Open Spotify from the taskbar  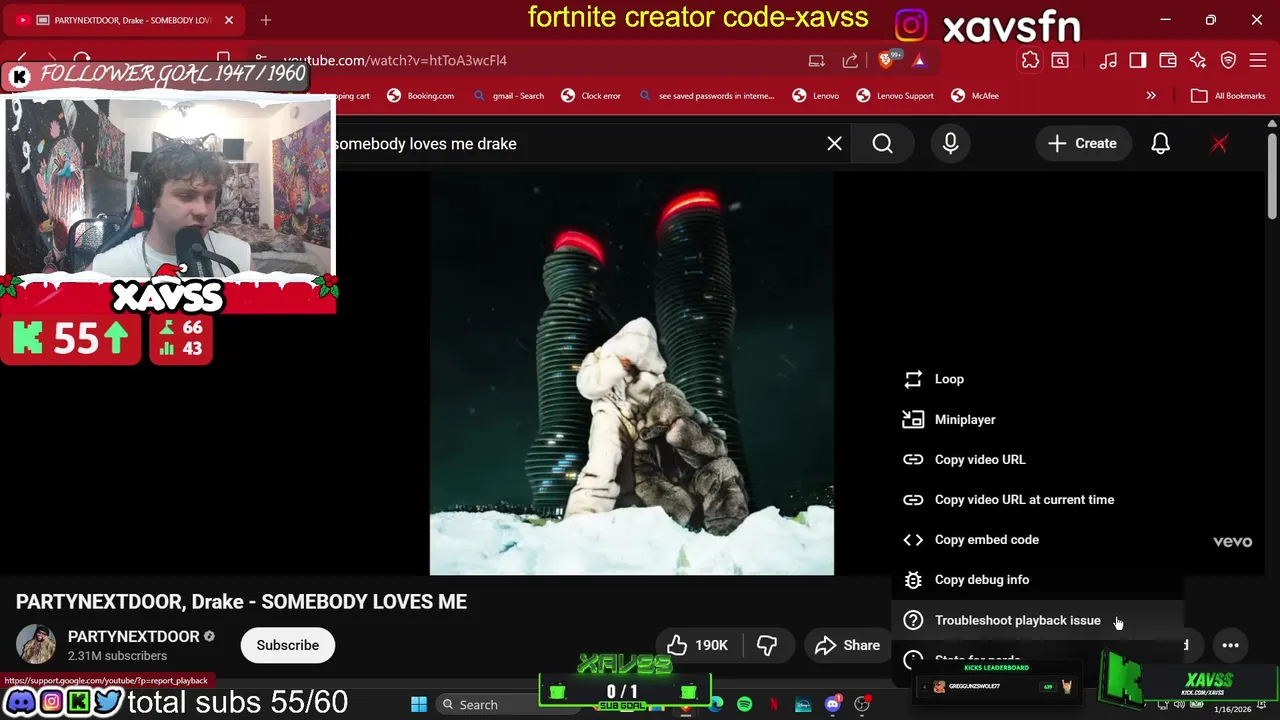point(745,705)
